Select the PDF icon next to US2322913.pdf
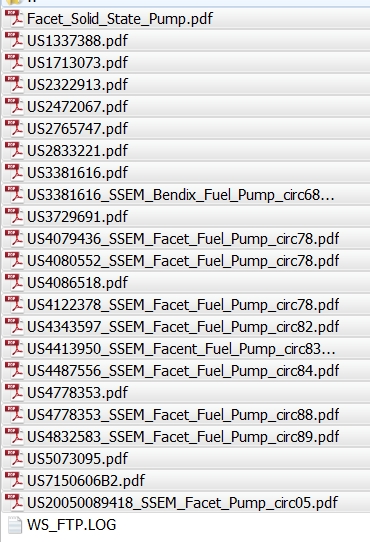 pos(14,84)
